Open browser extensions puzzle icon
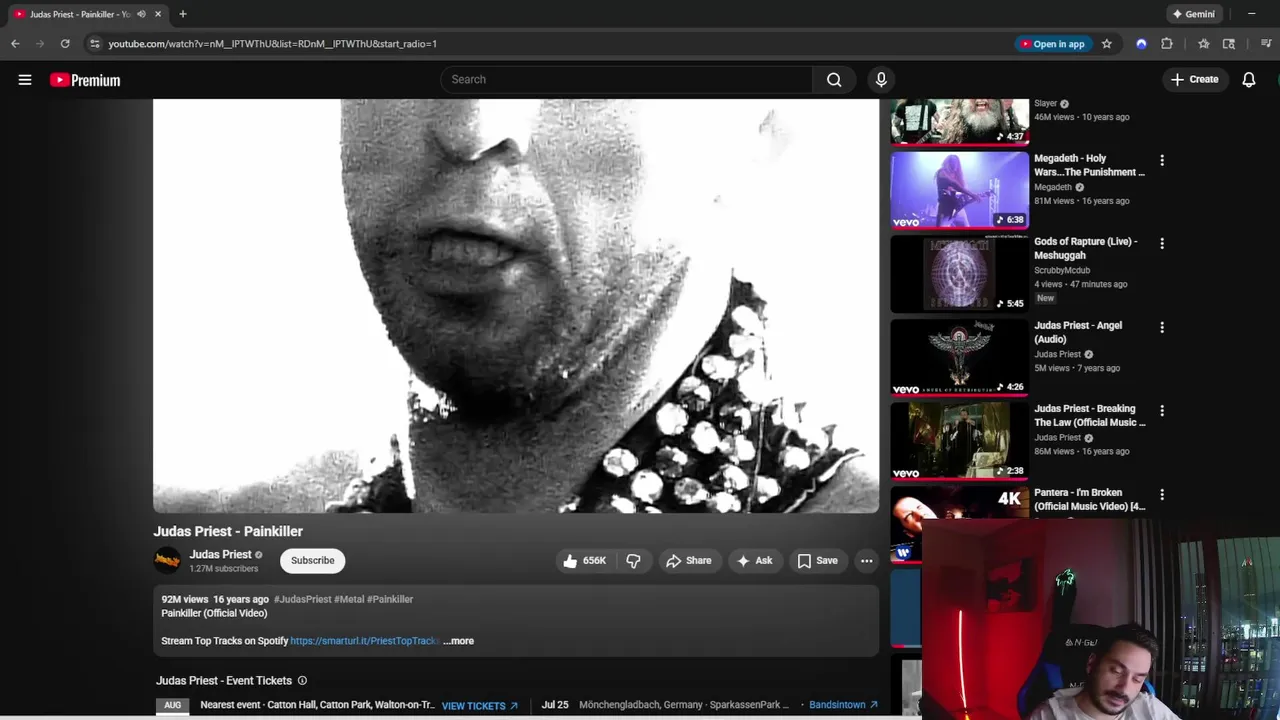The width and height of the screenshot is (1280, 720). tap(1167, 44)
